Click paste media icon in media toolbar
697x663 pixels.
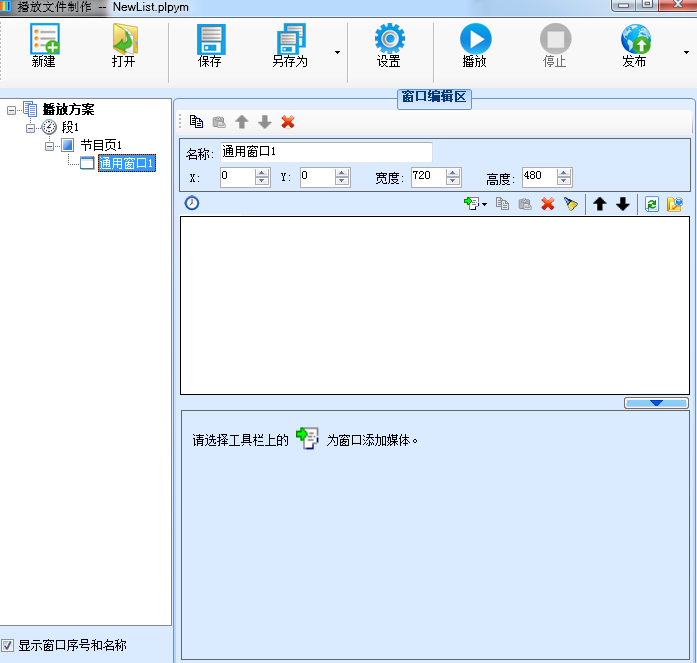coord(525,204)
